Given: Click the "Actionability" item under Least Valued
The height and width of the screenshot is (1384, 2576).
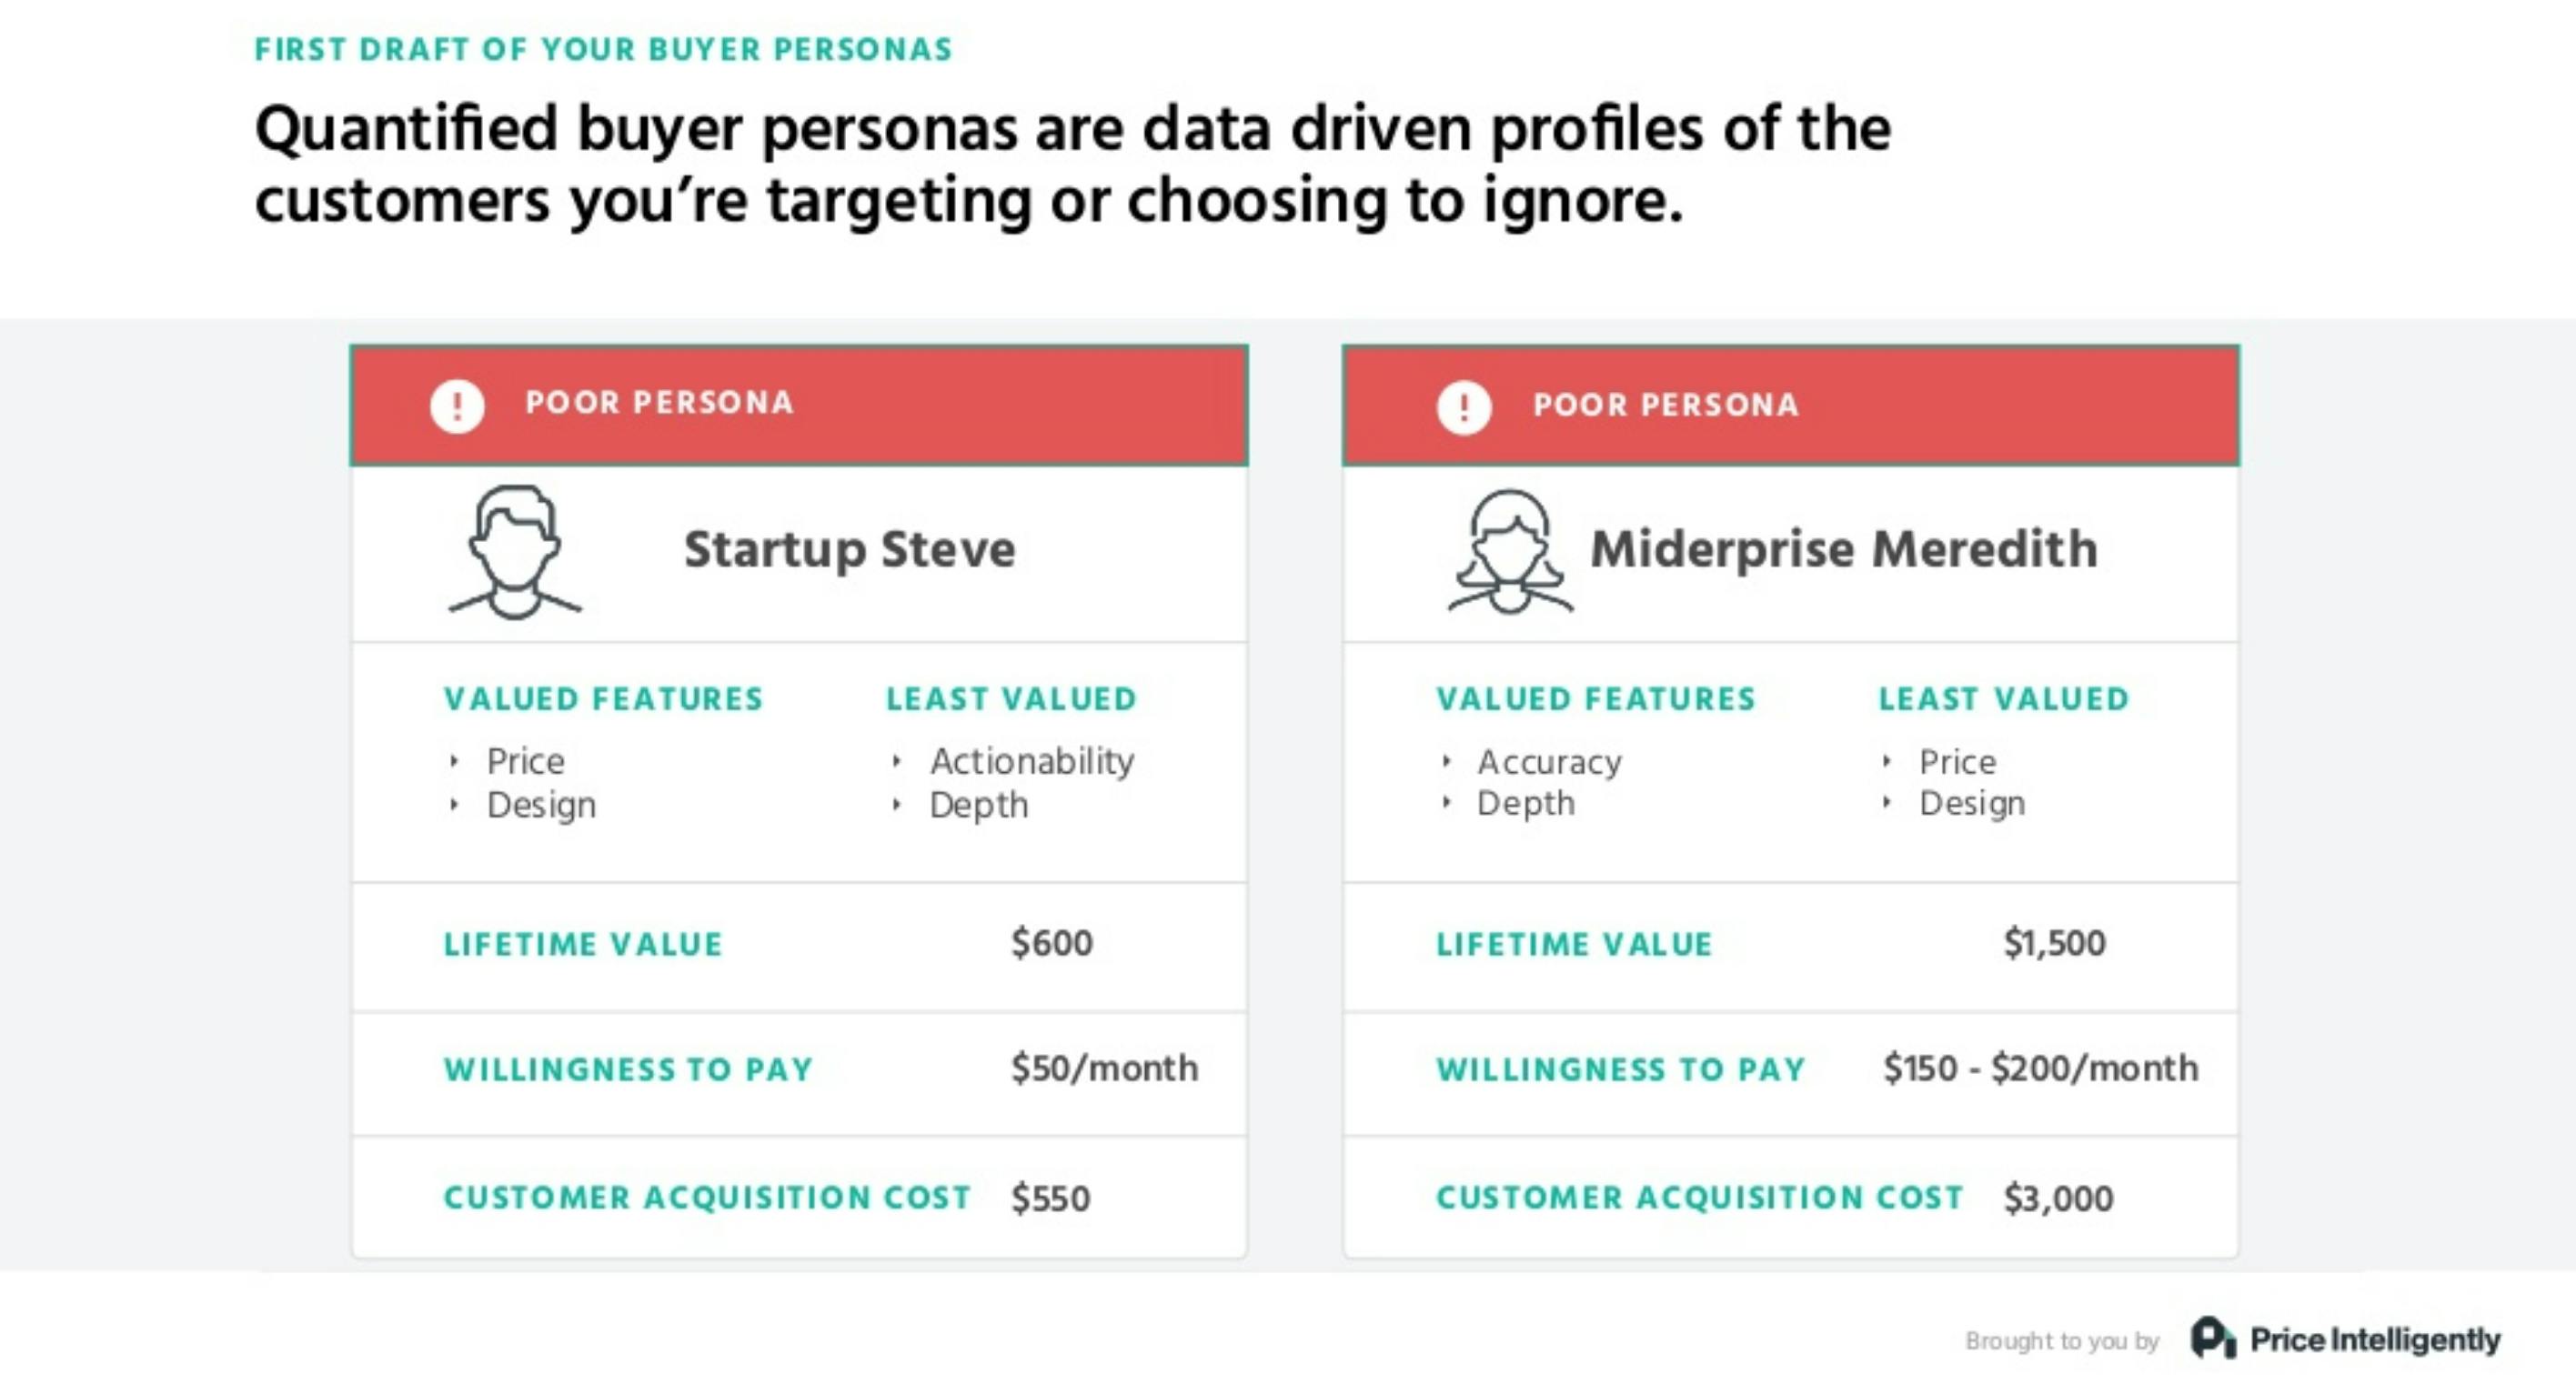Looking at the screenshot, I should [1032, 761].
